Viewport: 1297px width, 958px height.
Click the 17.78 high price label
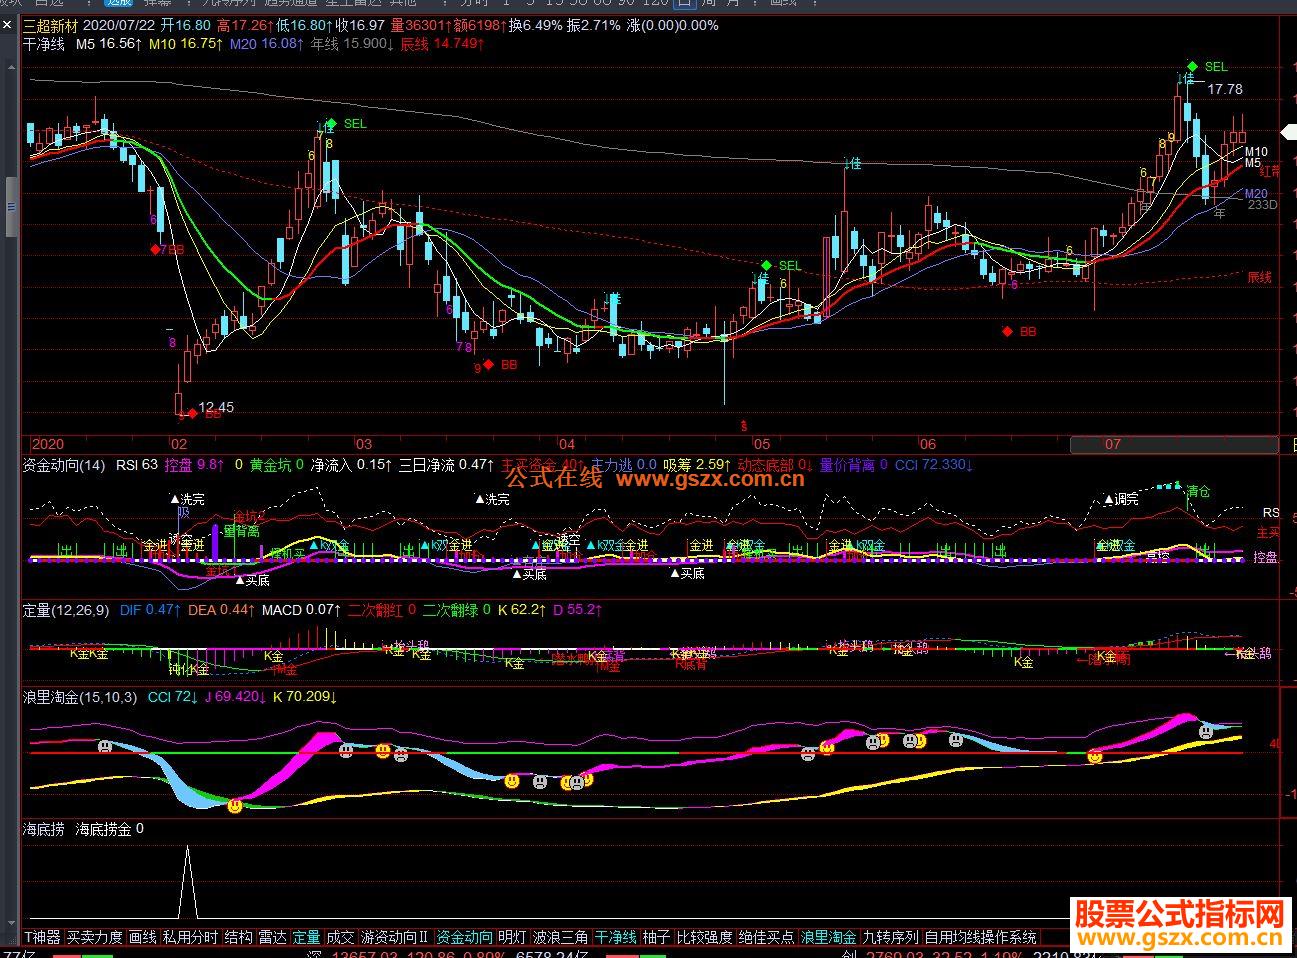point(1224,89)
